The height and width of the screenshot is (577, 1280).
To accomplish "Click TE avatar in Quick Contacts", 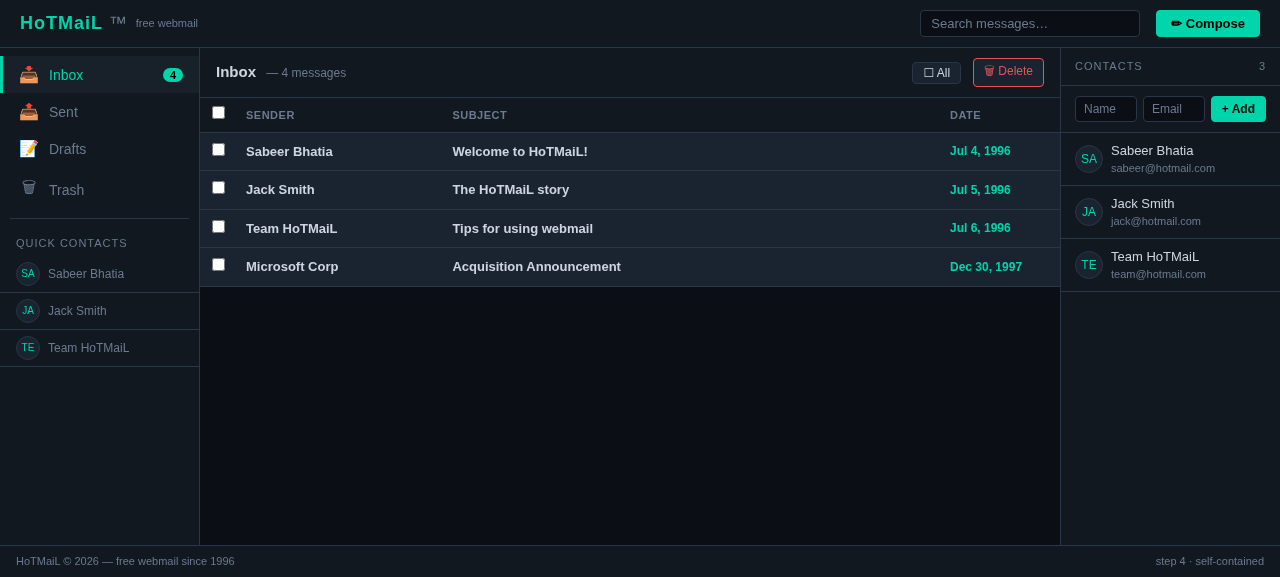I will click(28, 348).
